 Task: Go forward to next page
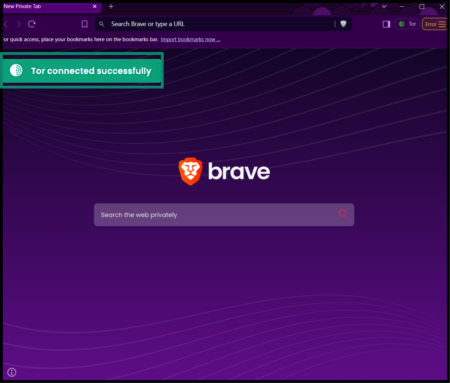tap(19, 24)
